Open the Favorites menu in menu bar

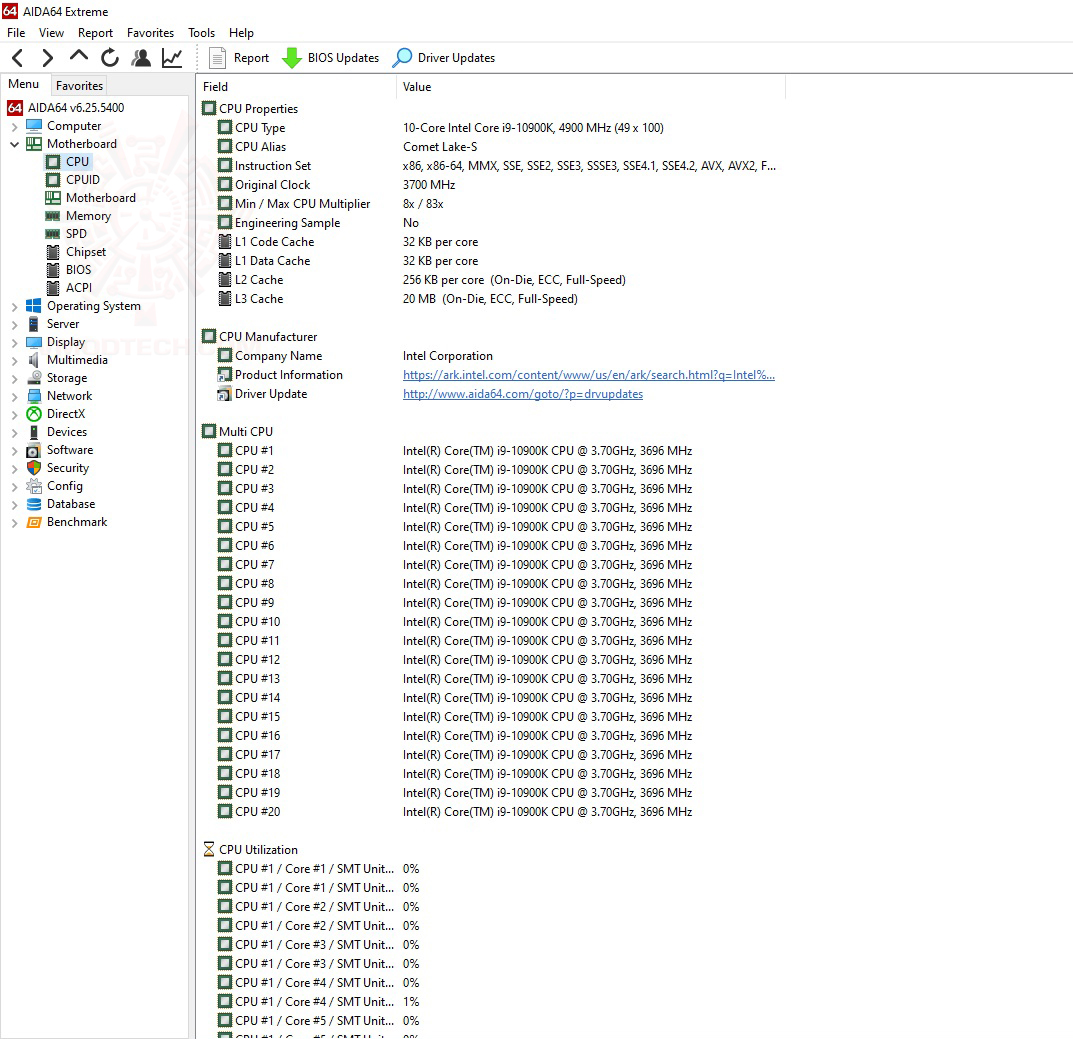[x=151, y=33]
